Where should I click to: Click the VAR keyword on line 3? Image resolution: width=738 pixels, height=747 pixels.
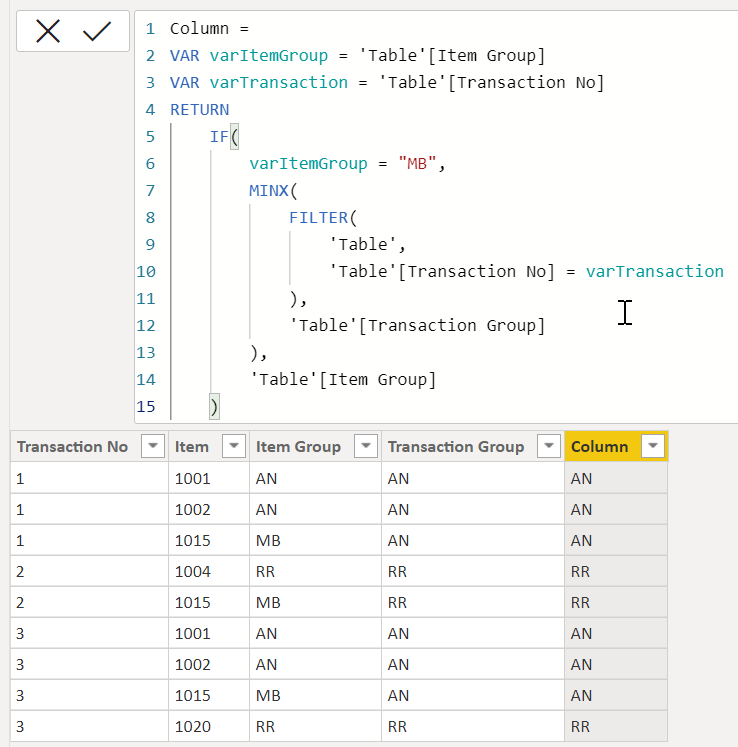coord(184,82)
